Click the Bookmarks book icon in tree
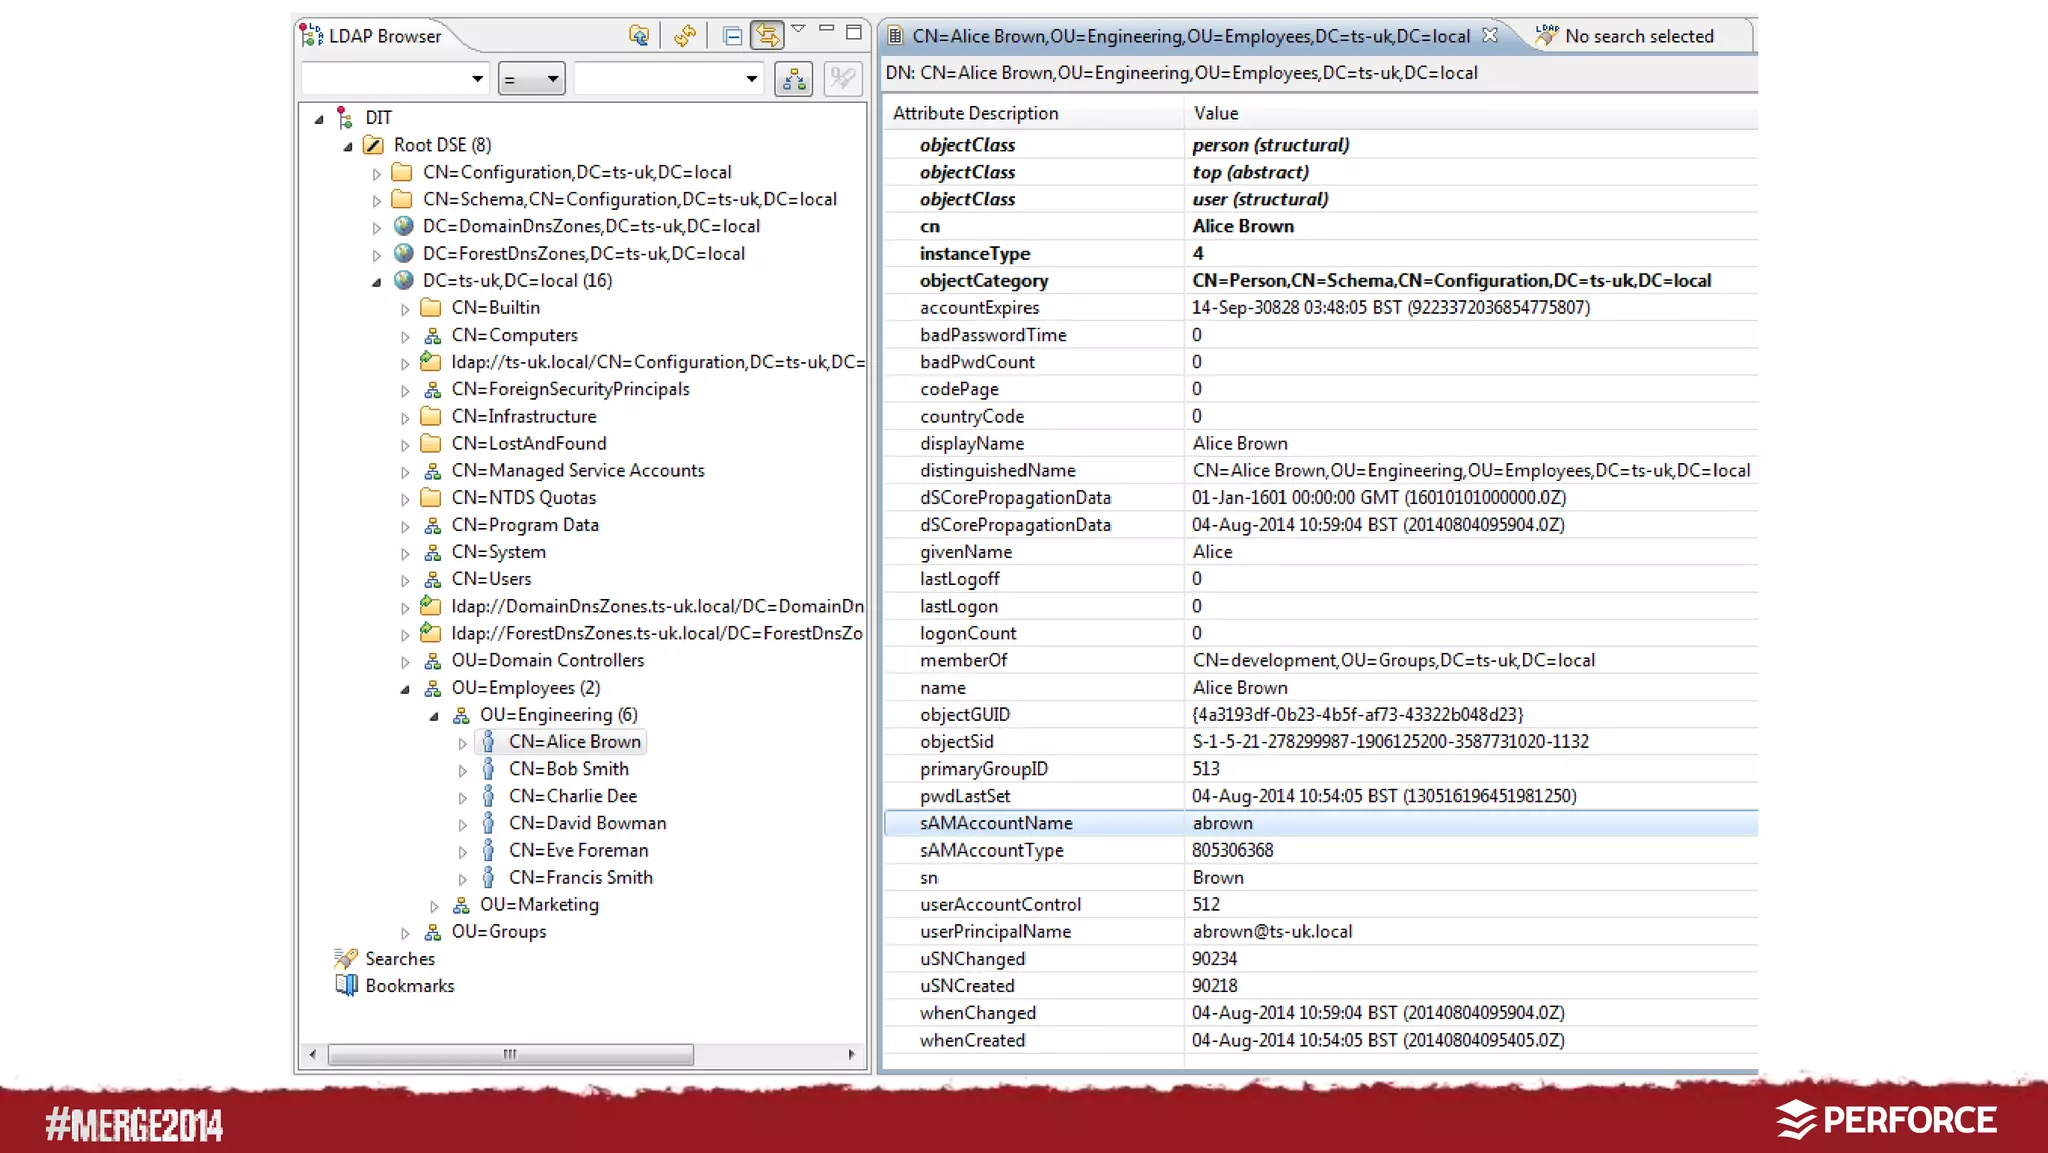This screenshot has width=2048, height=1153. pos(346,985)
